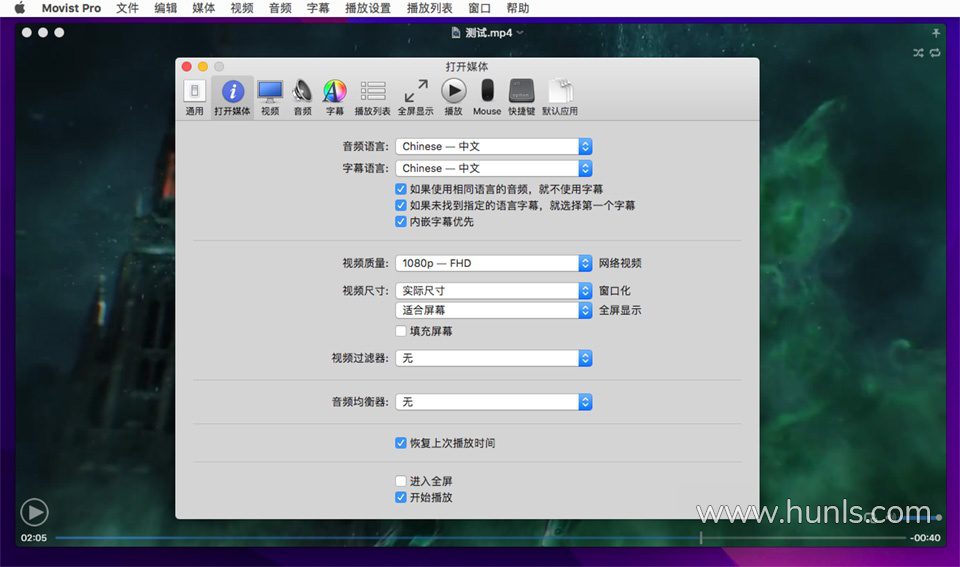
Task: Enable the 填充屏幕 checkbox
Action: pyautogui.click(x=401, y=331)
